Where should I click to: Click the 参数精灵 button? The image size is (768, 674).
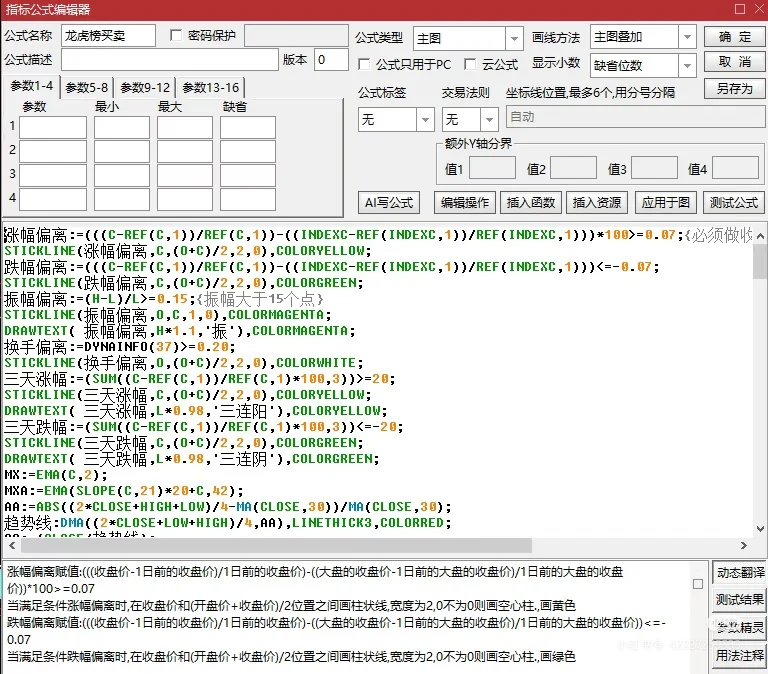740,627
